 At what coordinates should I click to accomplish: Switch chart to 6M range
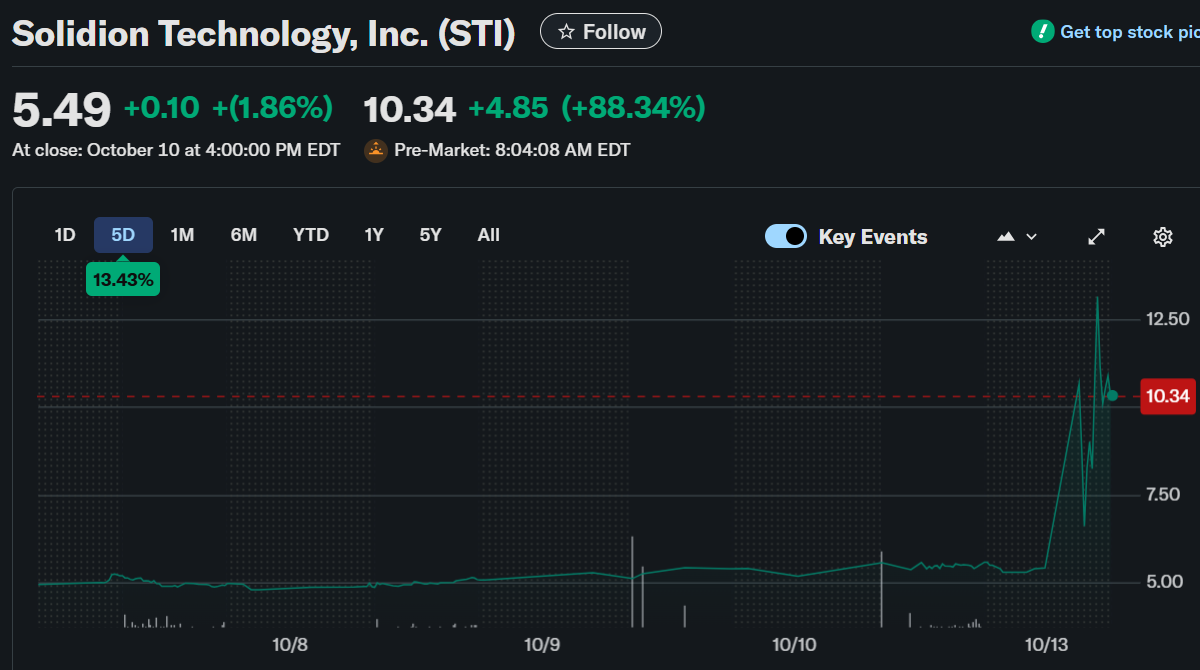click(x=244, y=235)
